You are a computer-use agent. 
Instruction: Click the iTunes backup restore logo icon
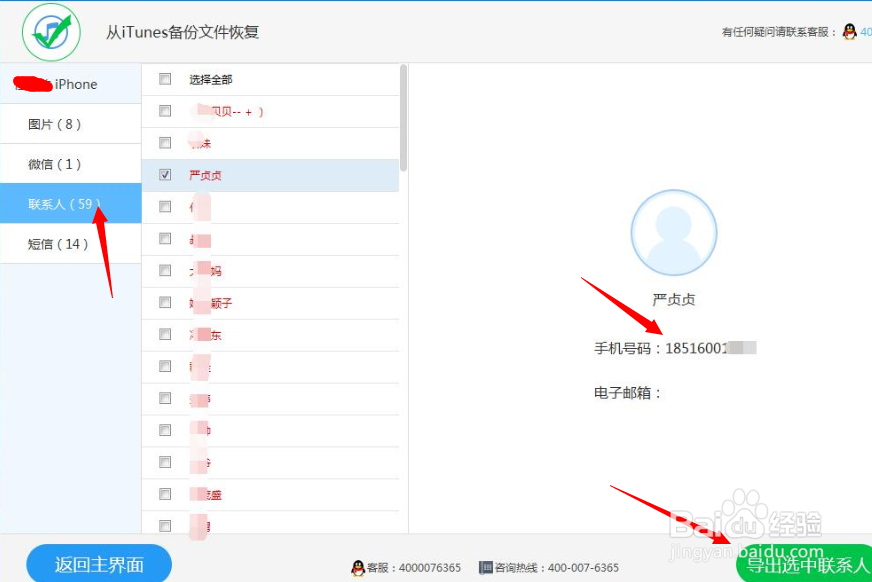coord(51,33)
